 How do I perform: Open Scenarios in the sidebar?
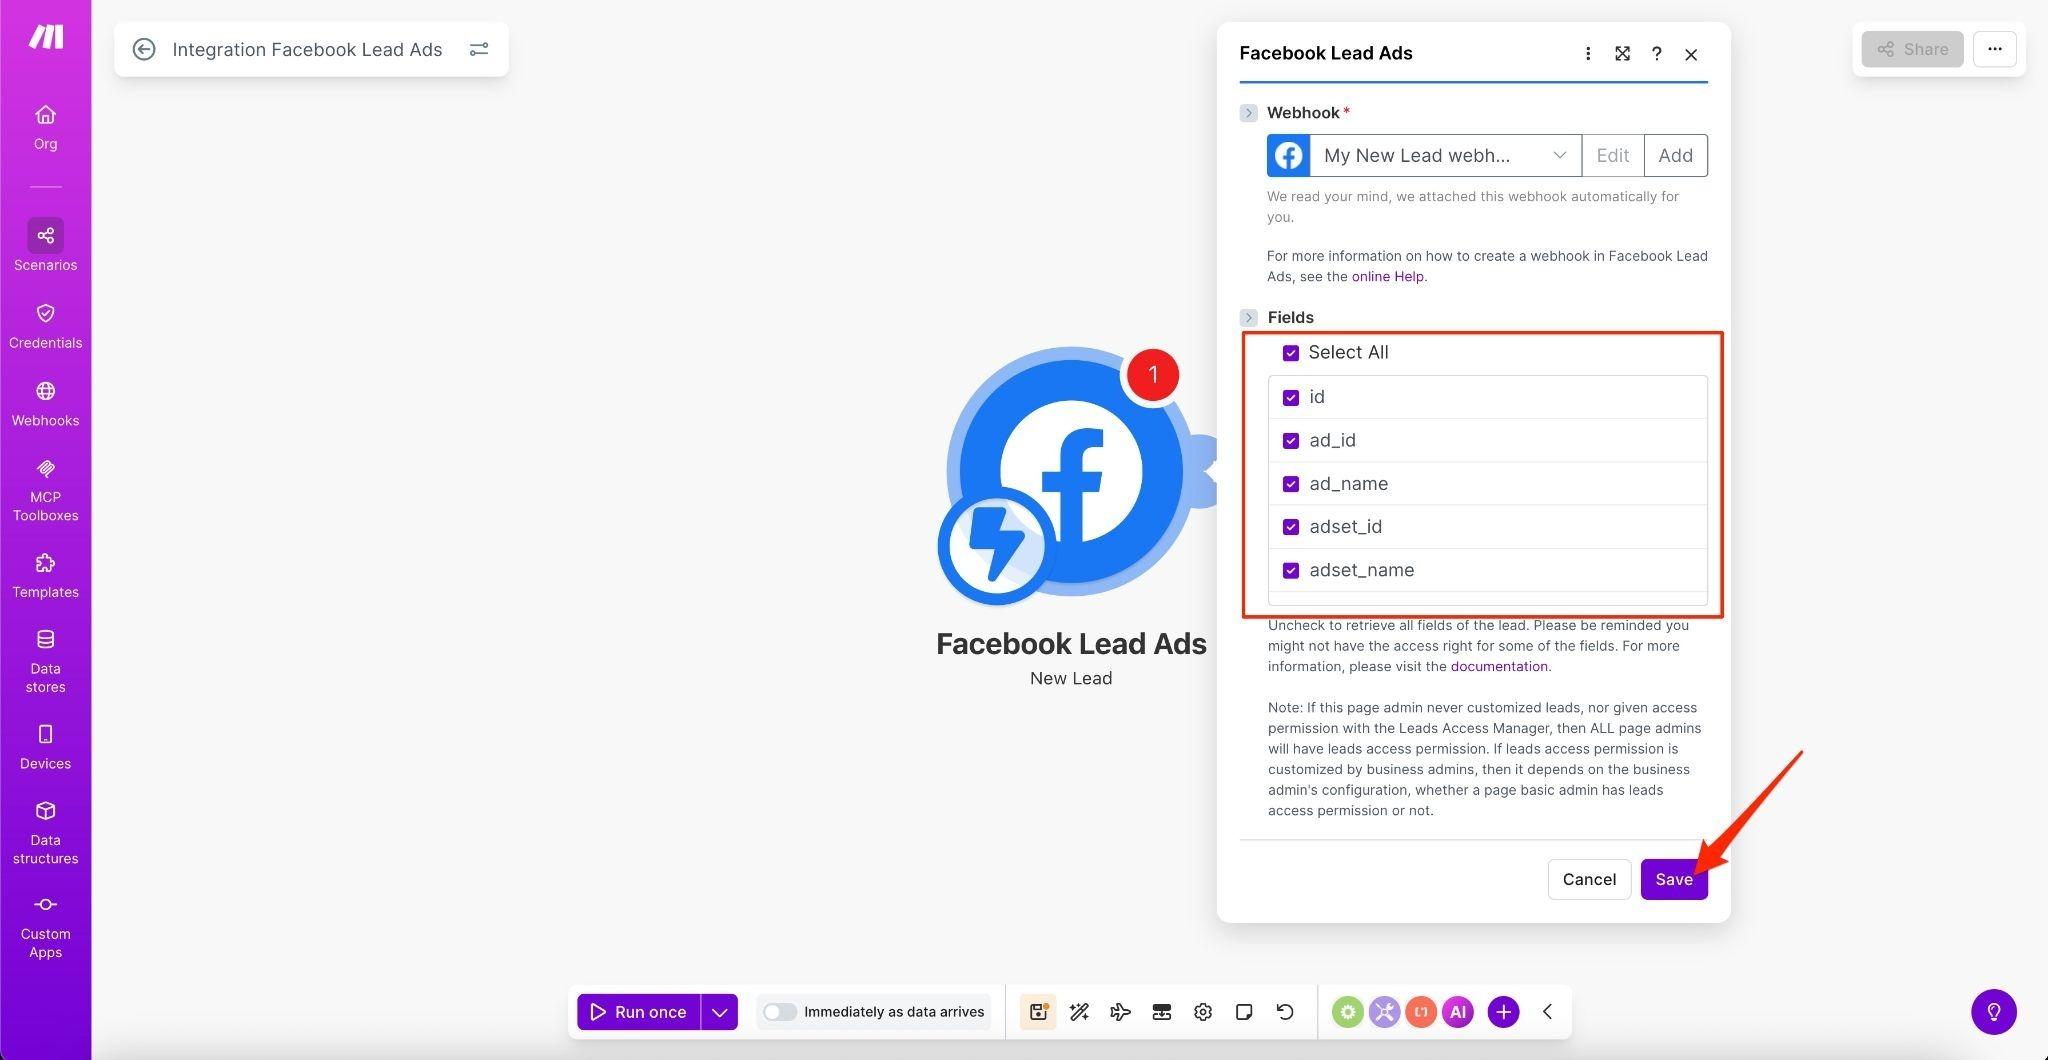tap(45, 246)
